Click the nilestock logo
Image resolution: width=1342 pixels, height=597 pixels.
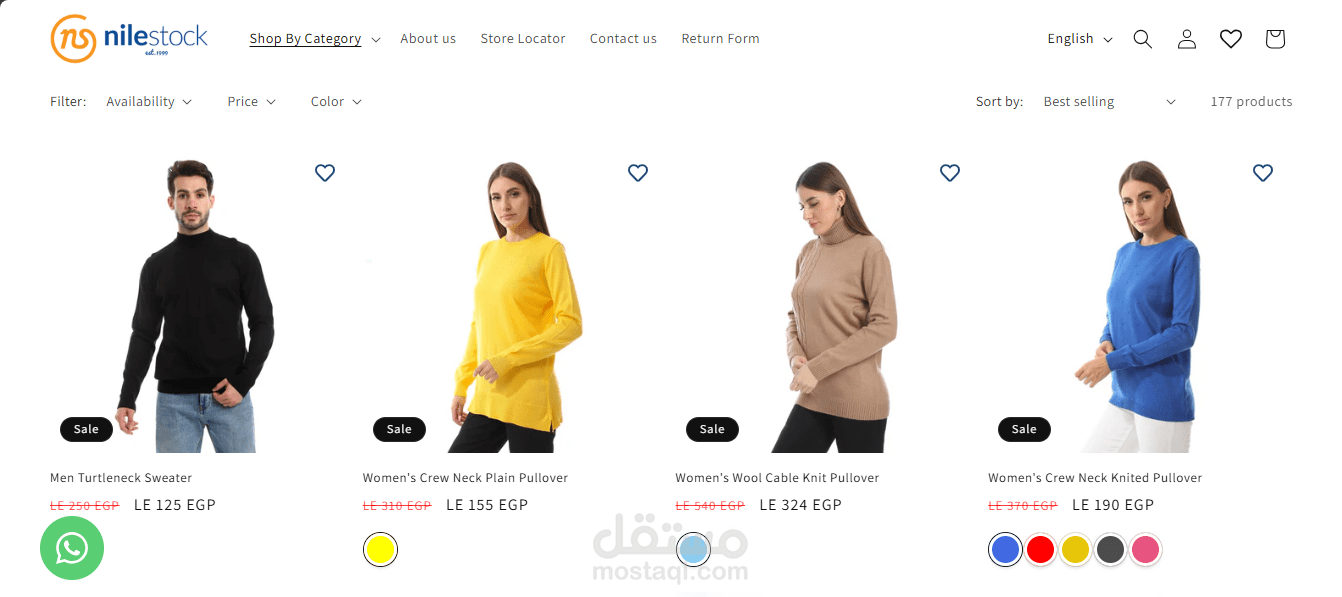(x=129, y=38)
